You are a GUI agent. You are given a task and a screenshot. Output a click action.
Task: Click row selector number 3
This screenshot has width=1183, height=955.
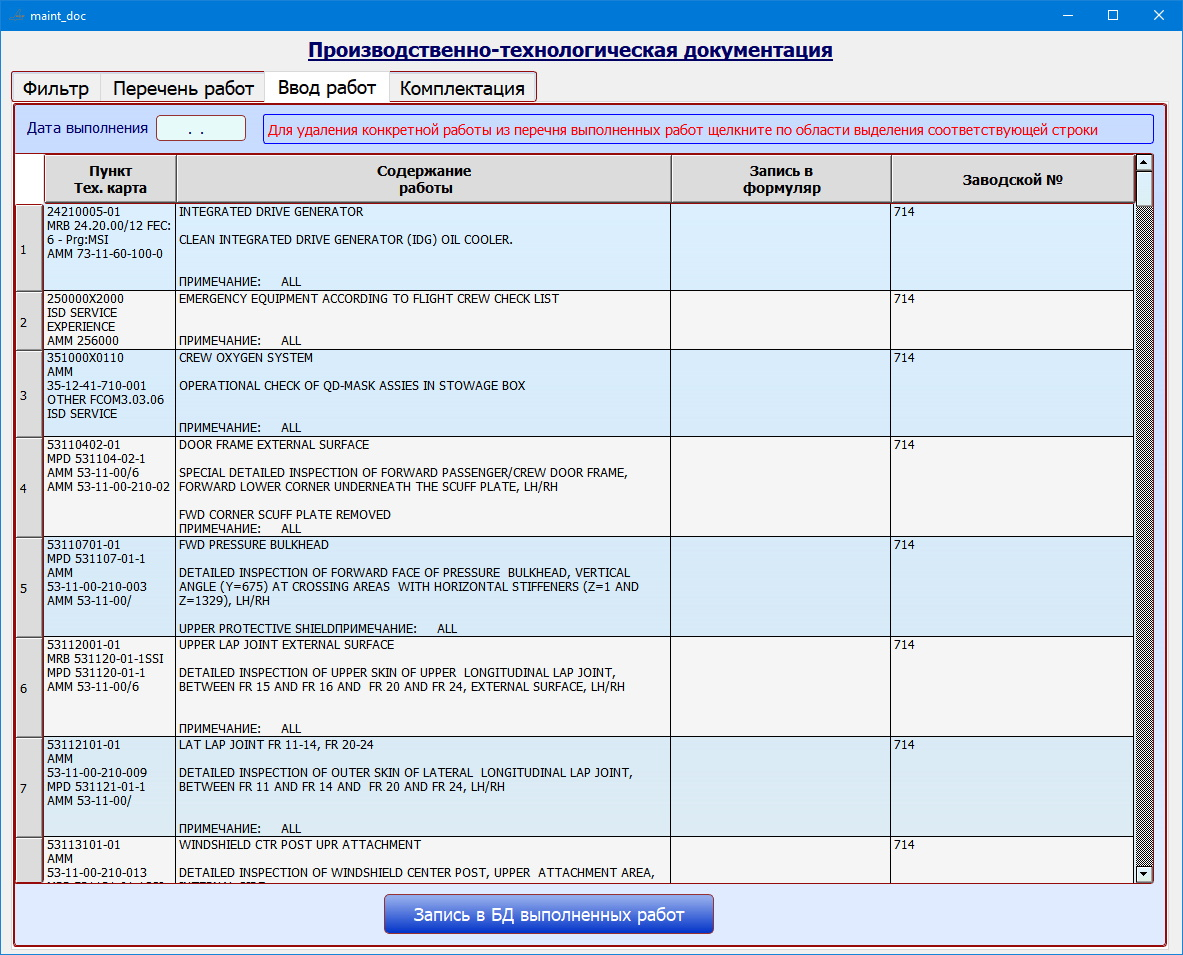coord(29,393)
